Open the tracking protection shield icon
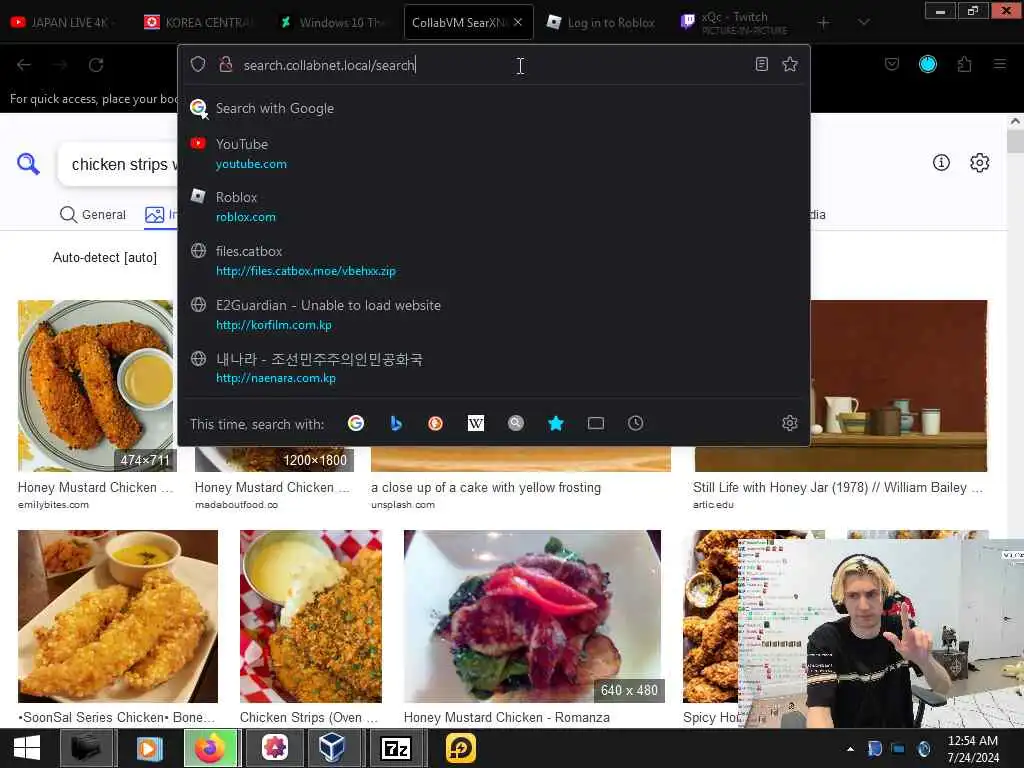Viewport: 1024px width, 768px height. (198, 64)
